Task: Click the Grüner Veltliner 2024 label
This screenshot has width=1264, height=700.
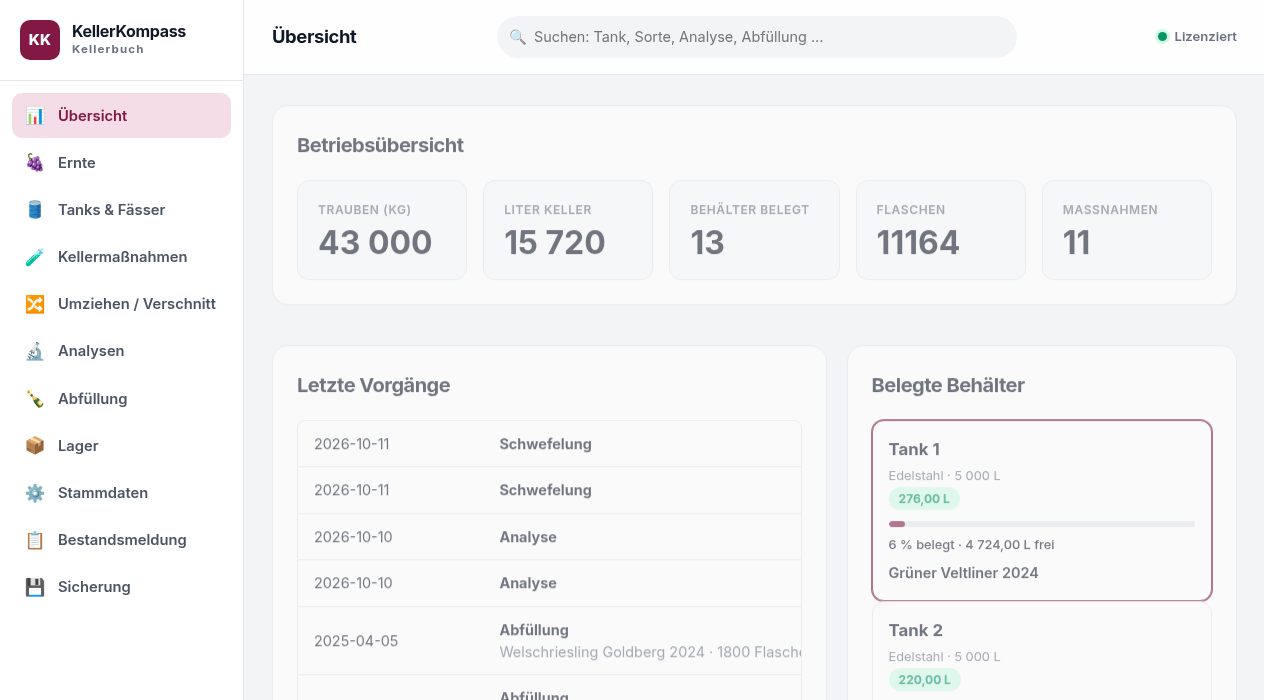Action: [963, 573]
